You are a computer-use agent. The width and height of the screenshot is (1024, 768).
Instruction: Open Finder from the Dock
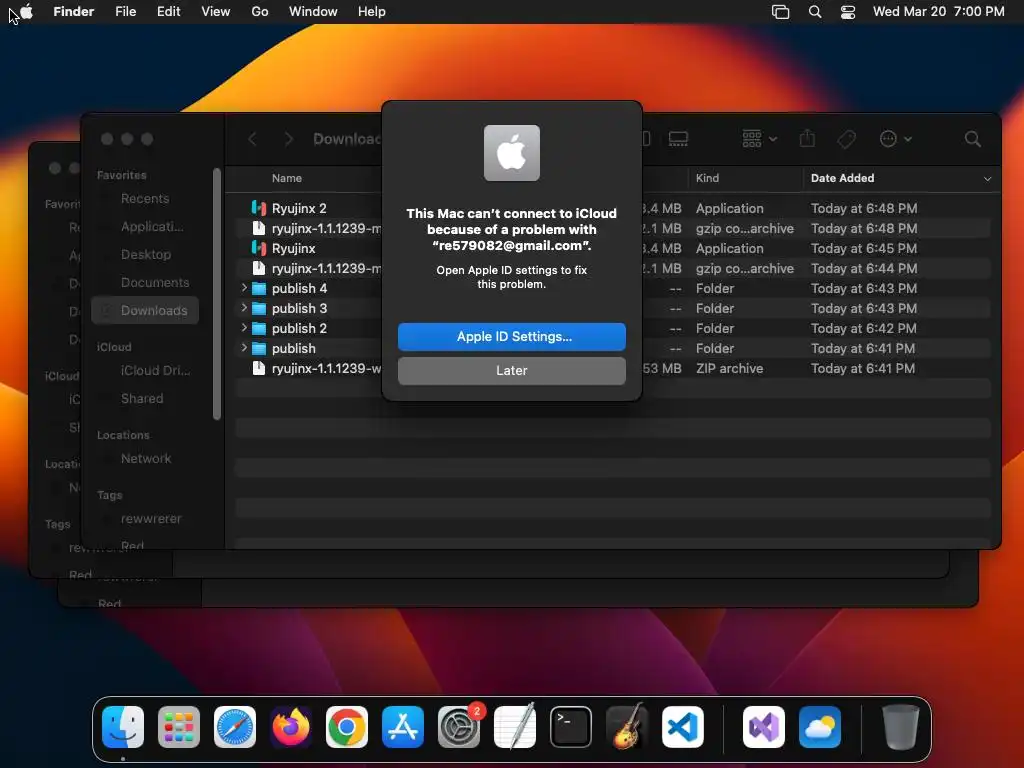[123, 727]
